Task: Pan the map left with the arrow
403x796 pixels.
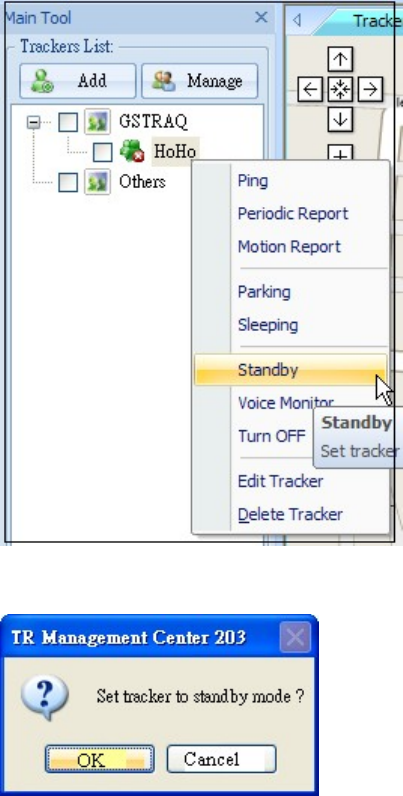Action: (x=310, y=90)
